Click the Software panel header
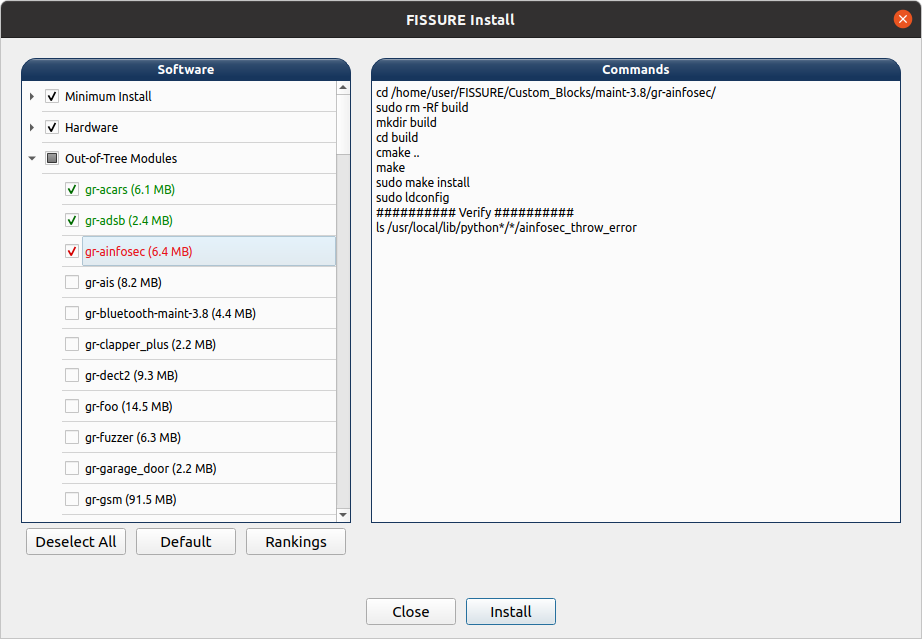 coord(186,69)
